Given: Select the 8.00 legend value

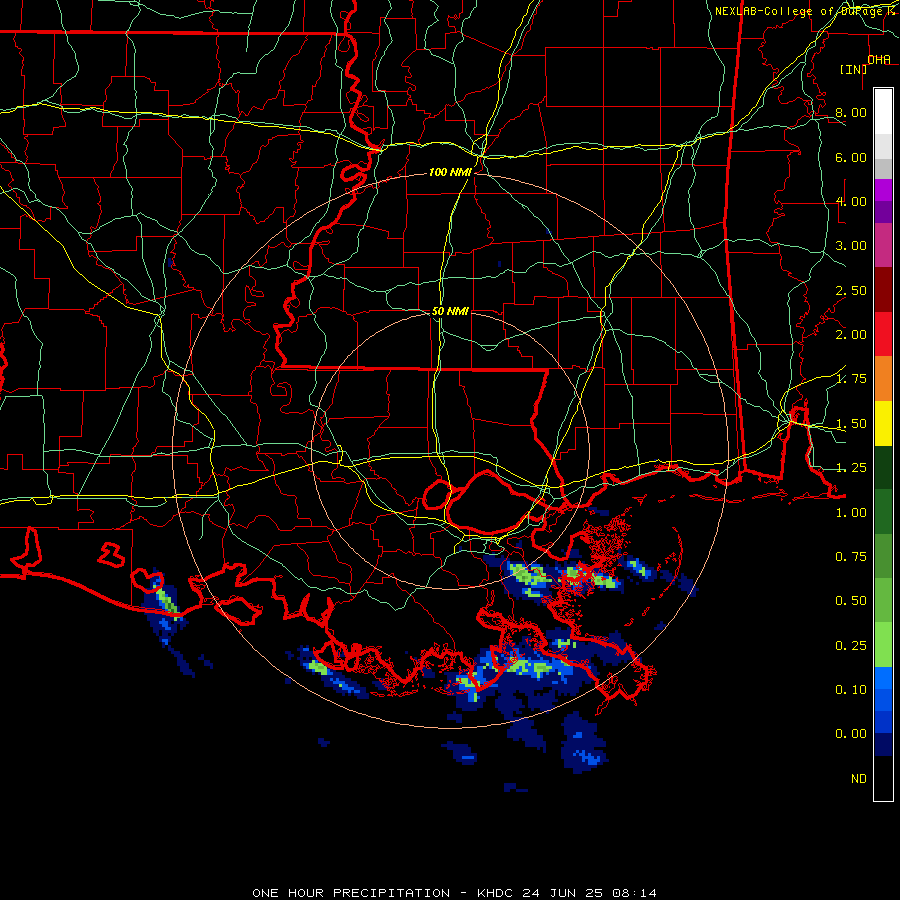Looking at the screenshot, I should point(851,112).
